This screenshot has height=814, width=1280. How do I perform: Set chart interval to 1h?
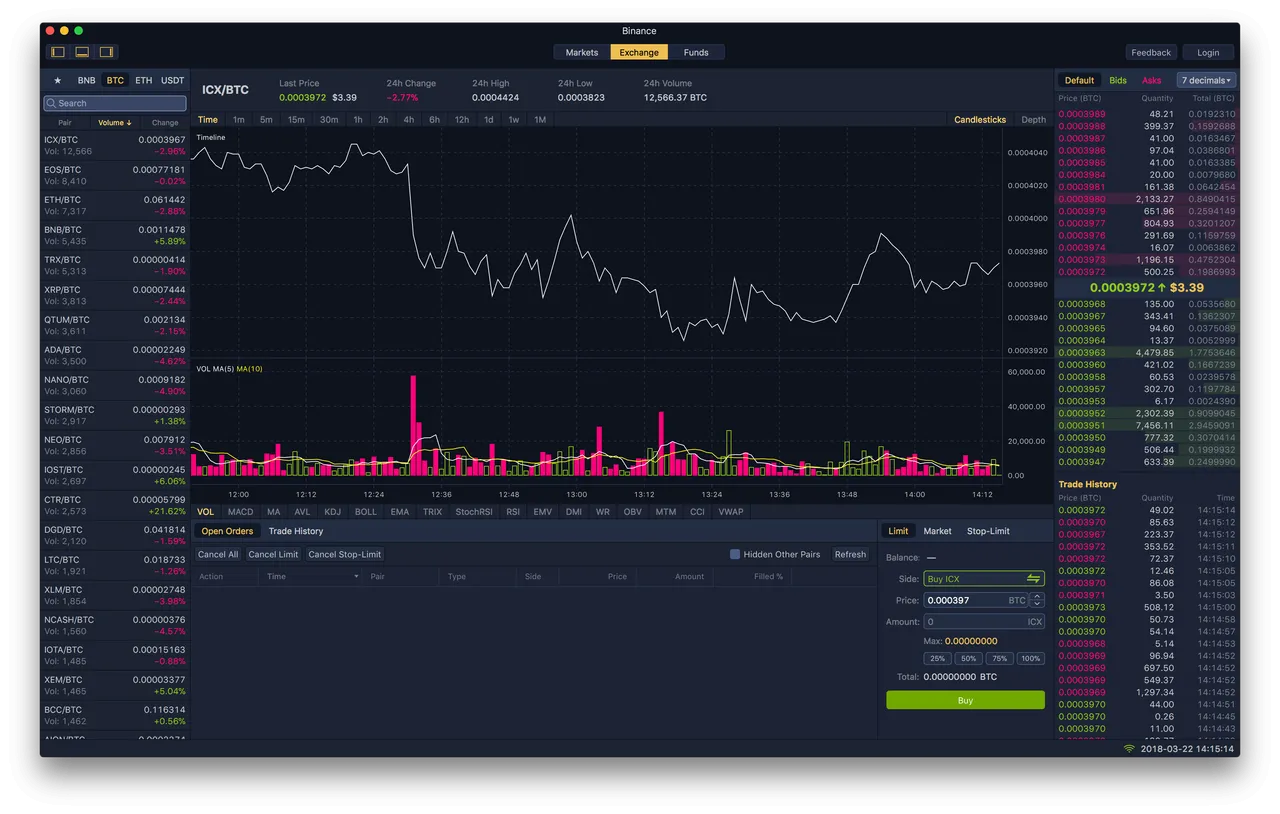click(358, 120)
